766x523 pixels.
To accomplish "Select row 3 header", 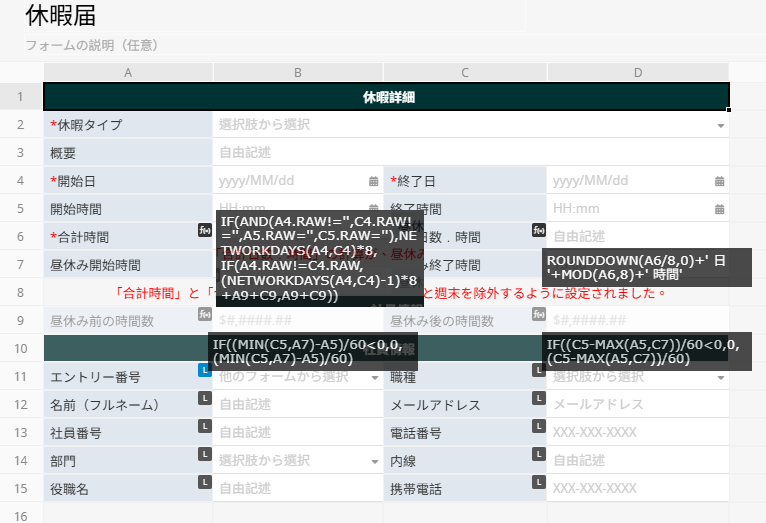I will click(x=20, y=153).
